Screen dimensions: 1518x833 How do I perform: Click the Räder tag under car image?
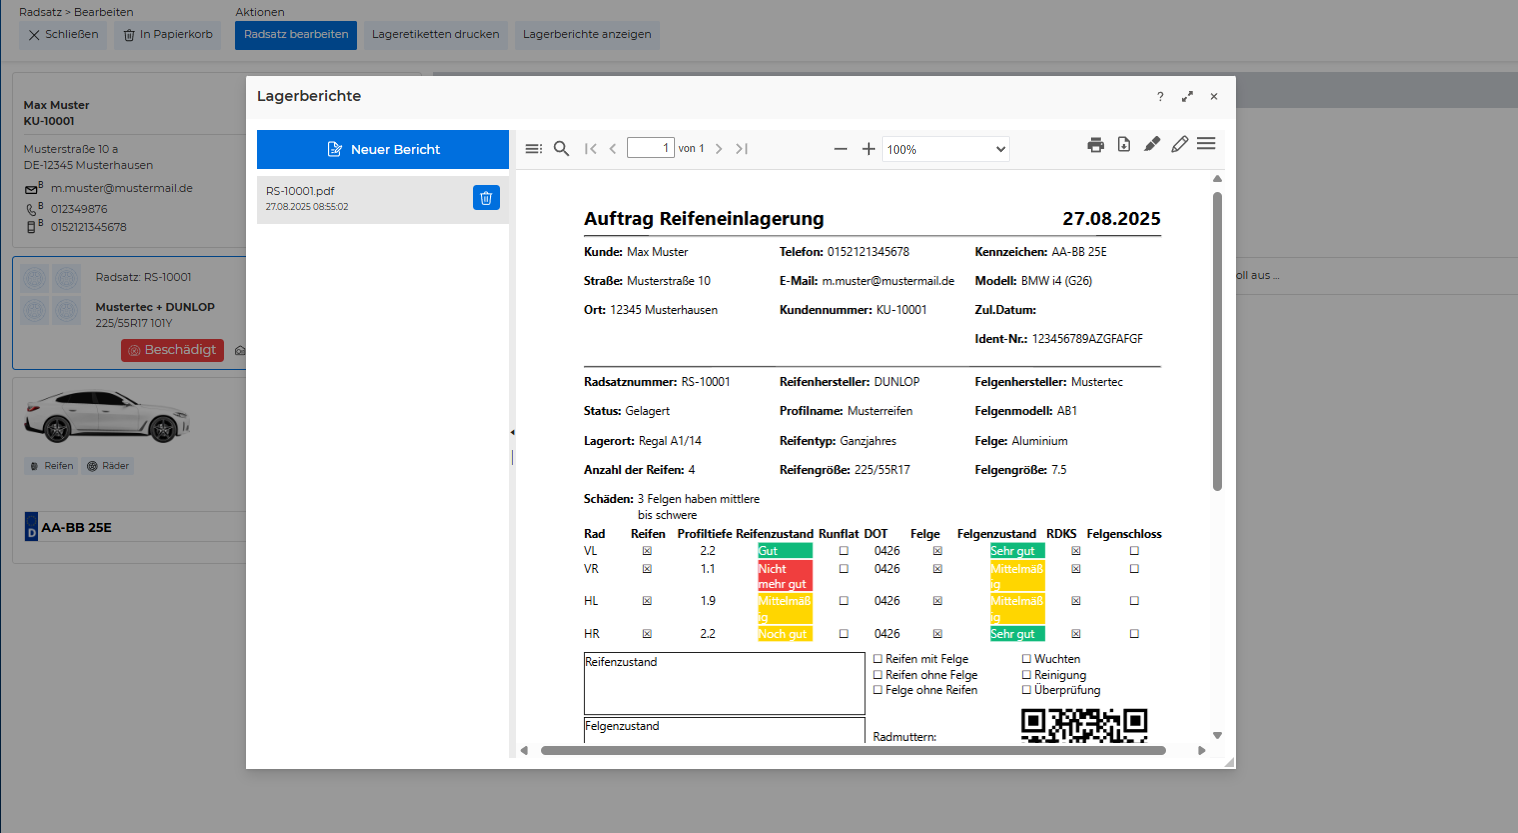[108, 466]
